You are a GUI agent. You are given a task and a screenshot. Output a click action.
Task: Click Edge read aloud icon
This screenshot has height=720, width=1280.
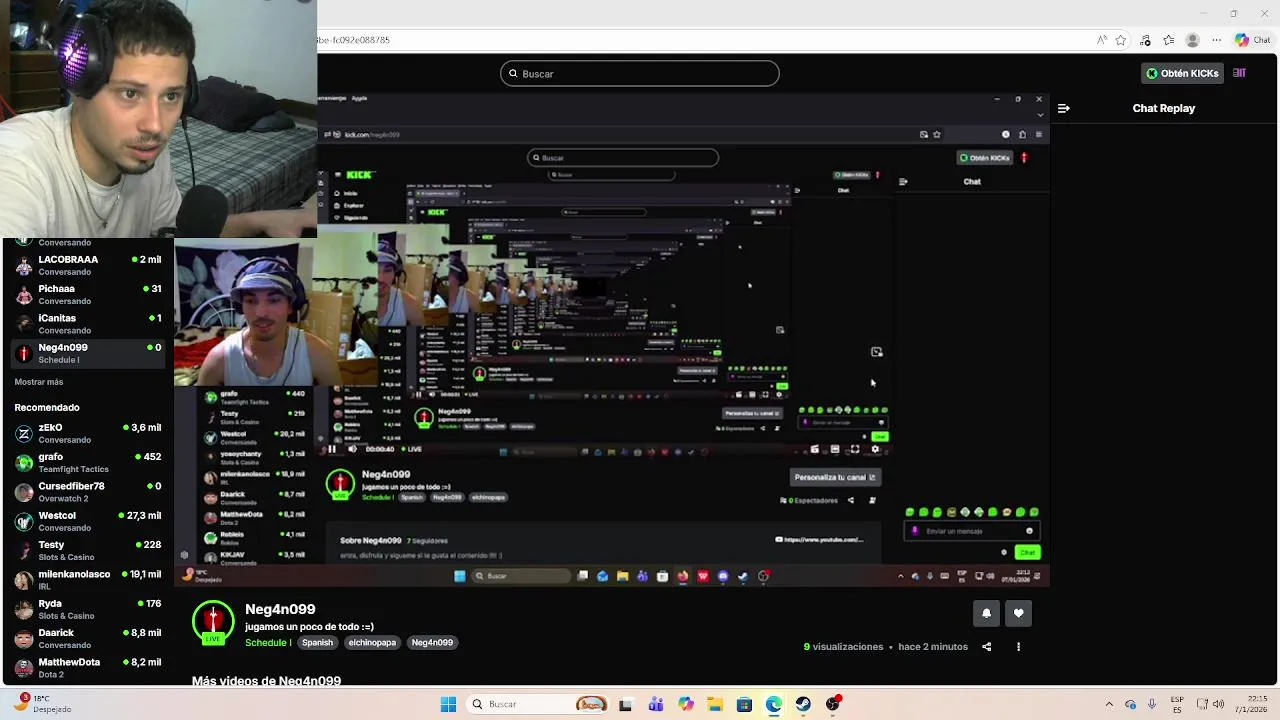coord(1102,40)
